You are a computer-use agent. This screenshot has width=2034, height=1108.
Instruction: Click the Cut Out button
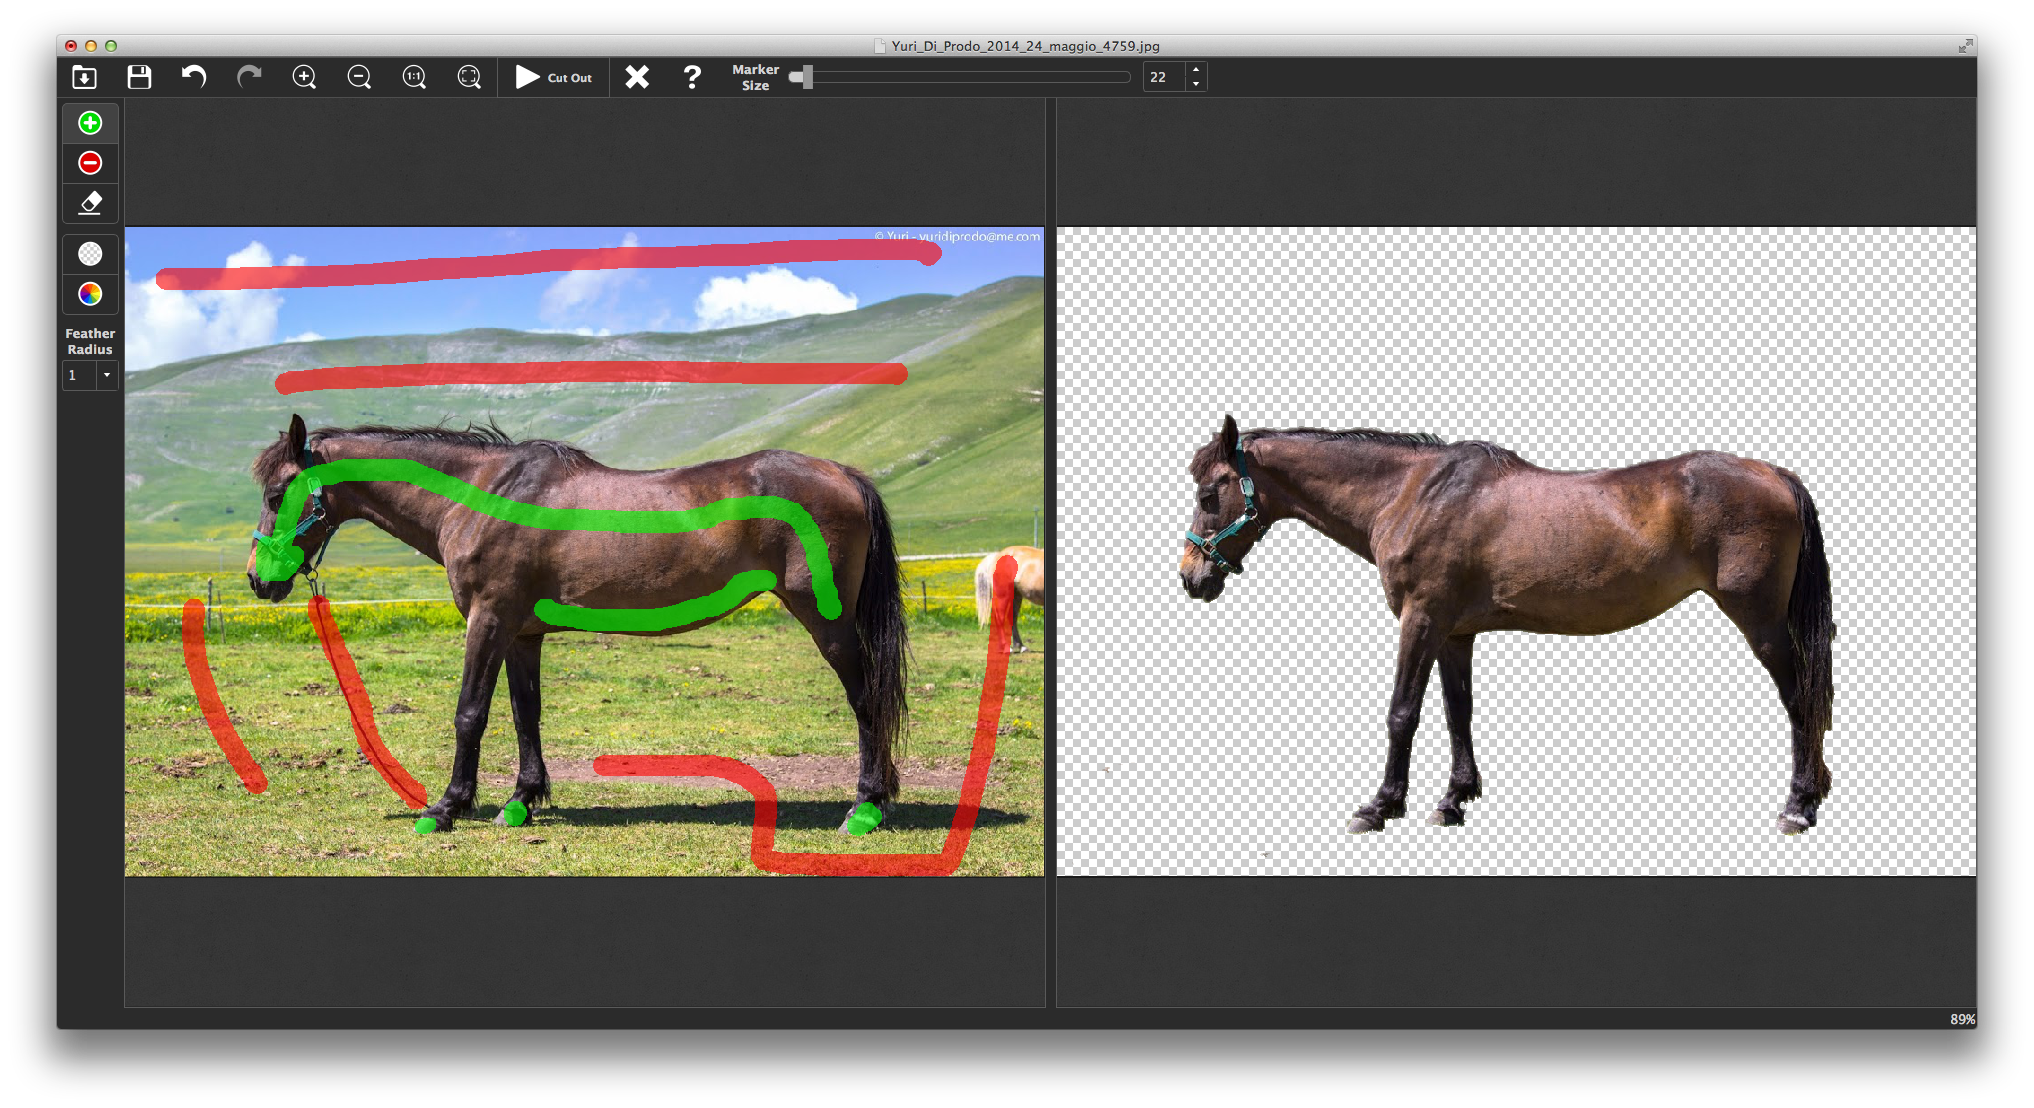coord(553,77)
